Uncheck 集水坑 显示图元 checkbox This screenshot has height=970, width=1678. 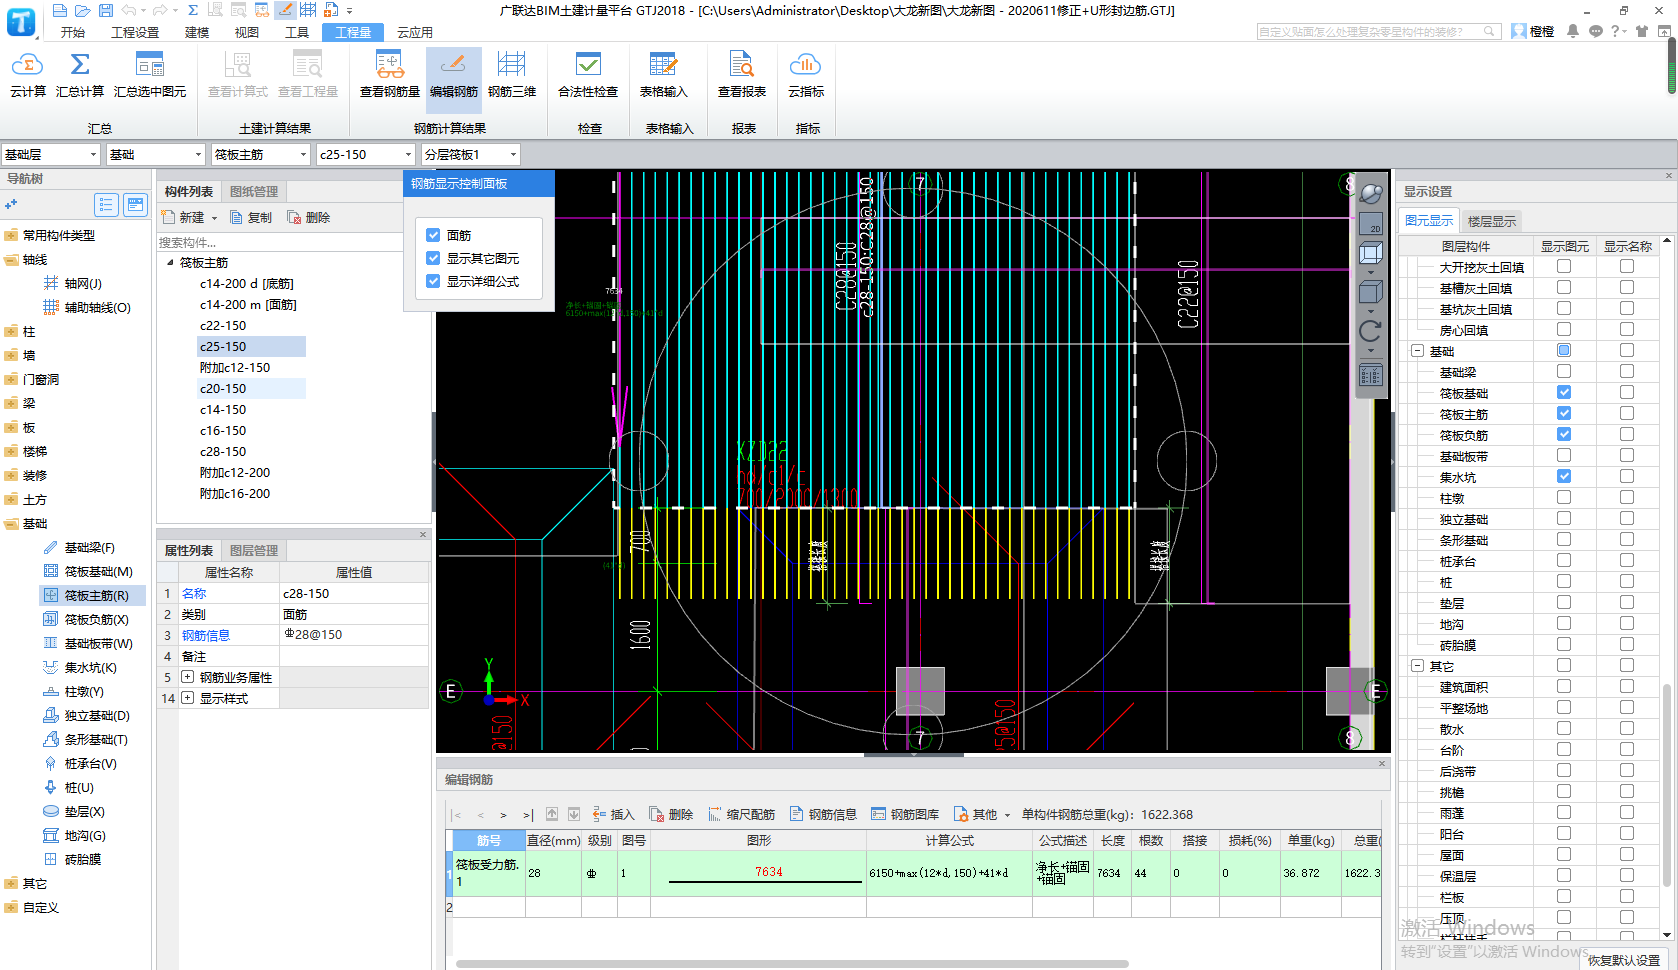point(1564,476)
